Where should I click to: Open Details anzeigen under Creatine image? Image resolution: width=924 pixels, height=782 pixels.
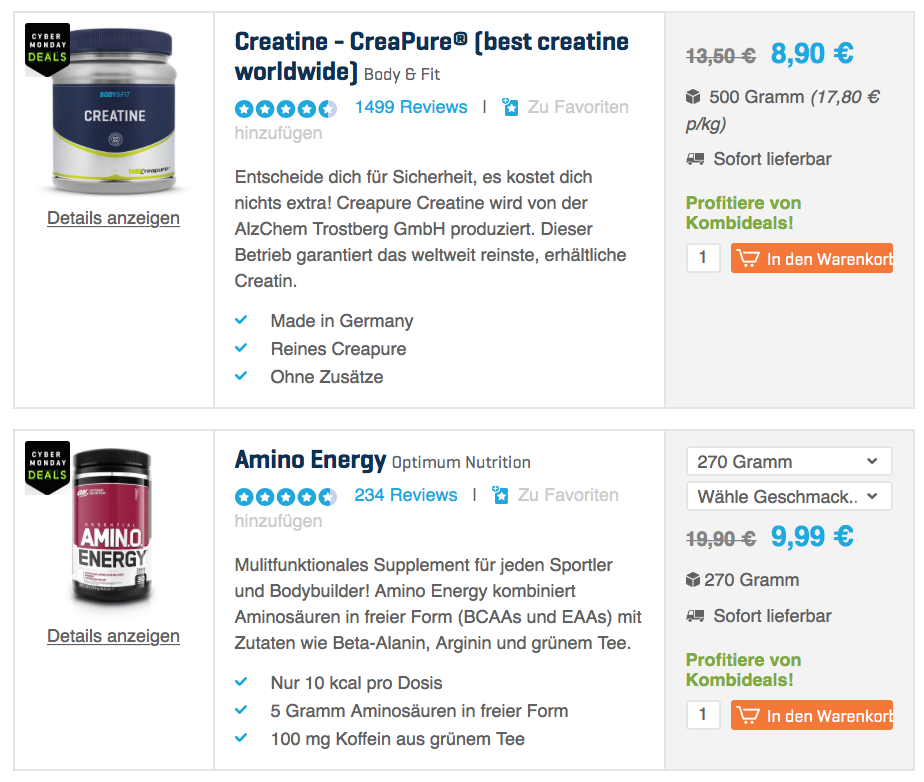(113, 218)
